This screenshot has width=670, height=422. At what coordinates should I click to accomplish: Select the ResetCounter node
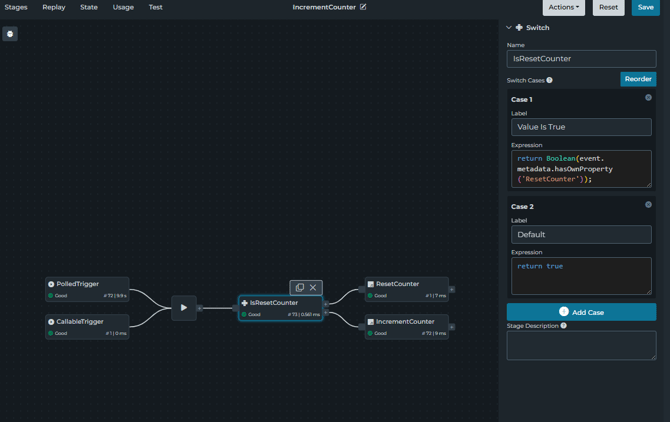[x=407, y=289]
